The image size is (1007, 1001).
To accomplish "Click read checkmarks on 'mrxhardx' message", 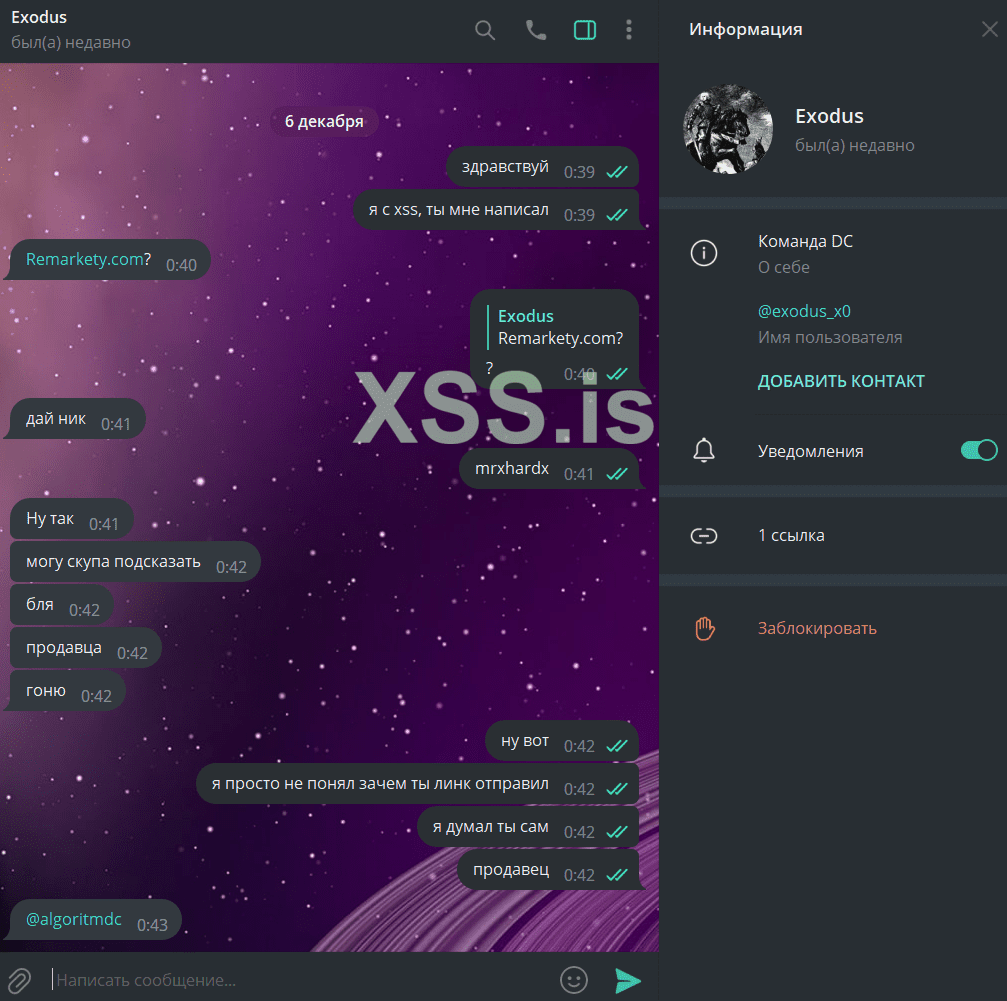I will point(617,474).
